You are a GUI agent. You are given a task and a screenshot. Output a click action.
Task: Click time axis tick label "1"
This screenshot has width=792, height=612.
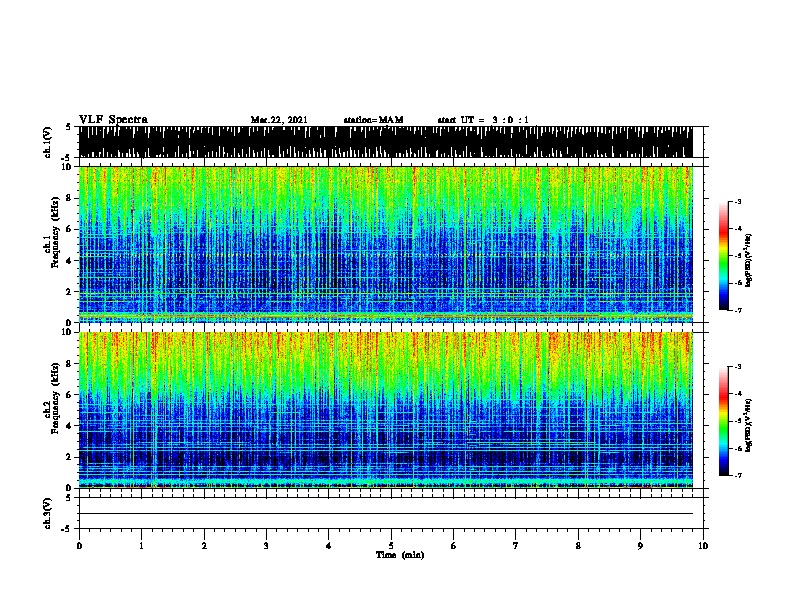pyautogui.click(x=141, y=546)
